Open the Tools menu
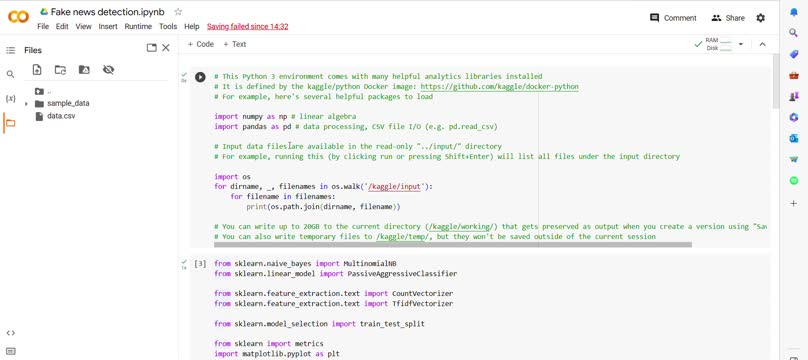 click(x=168, y=26)
